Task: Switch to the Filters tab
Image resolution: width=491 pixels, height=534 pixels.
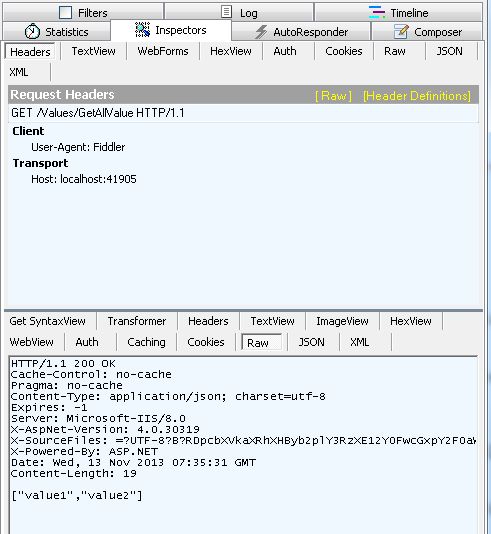Action: (x=83, y=13)
